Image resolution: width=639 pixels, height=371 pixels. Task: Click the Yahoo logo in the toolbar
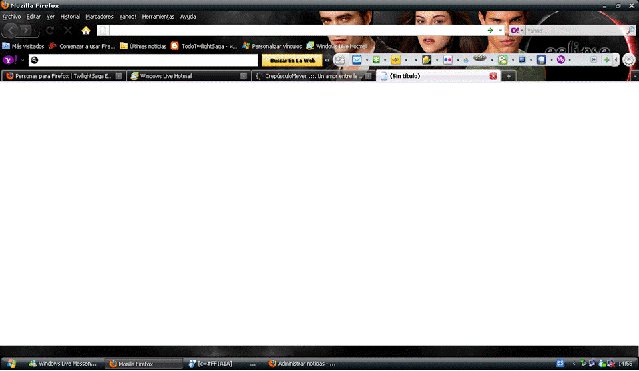9,60
